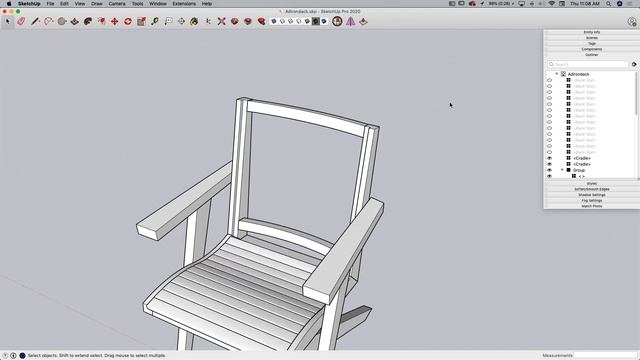Open the Apple menu
Viewport: 640px width, 360px height.
9,4
